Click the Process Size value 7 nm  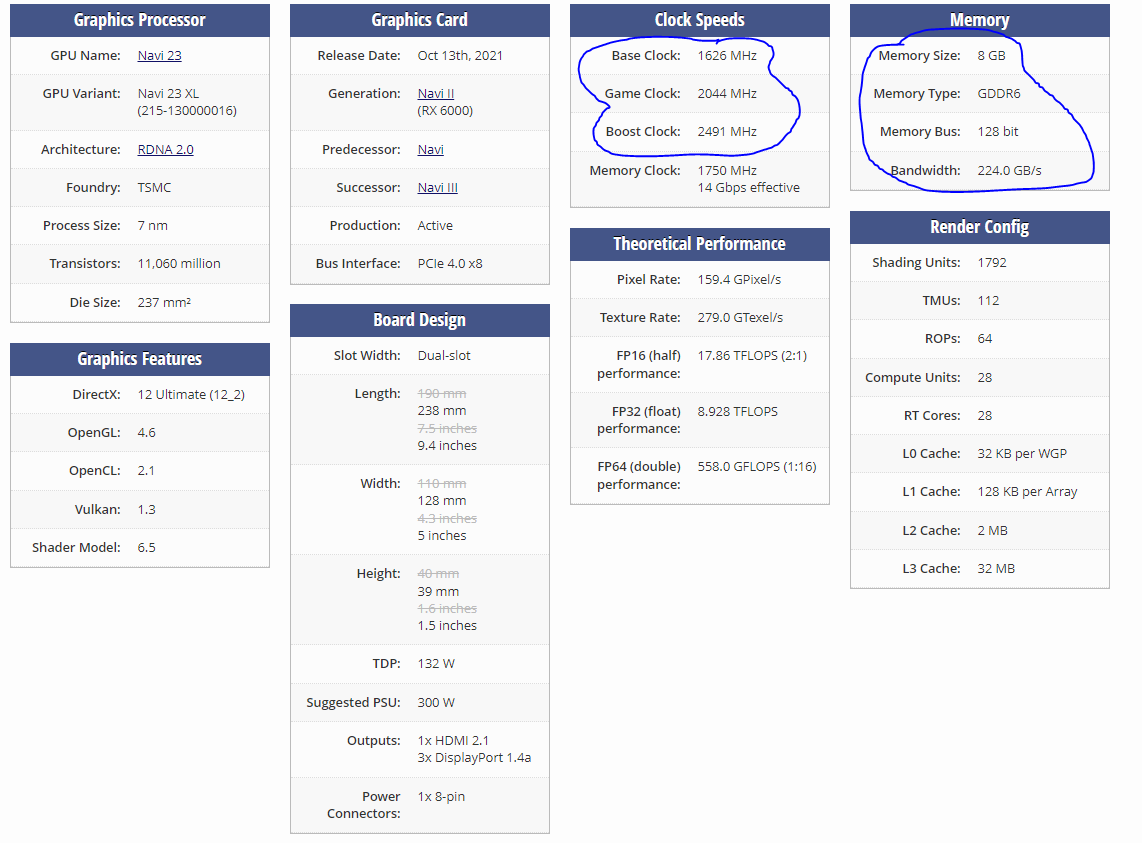point(152,225)
